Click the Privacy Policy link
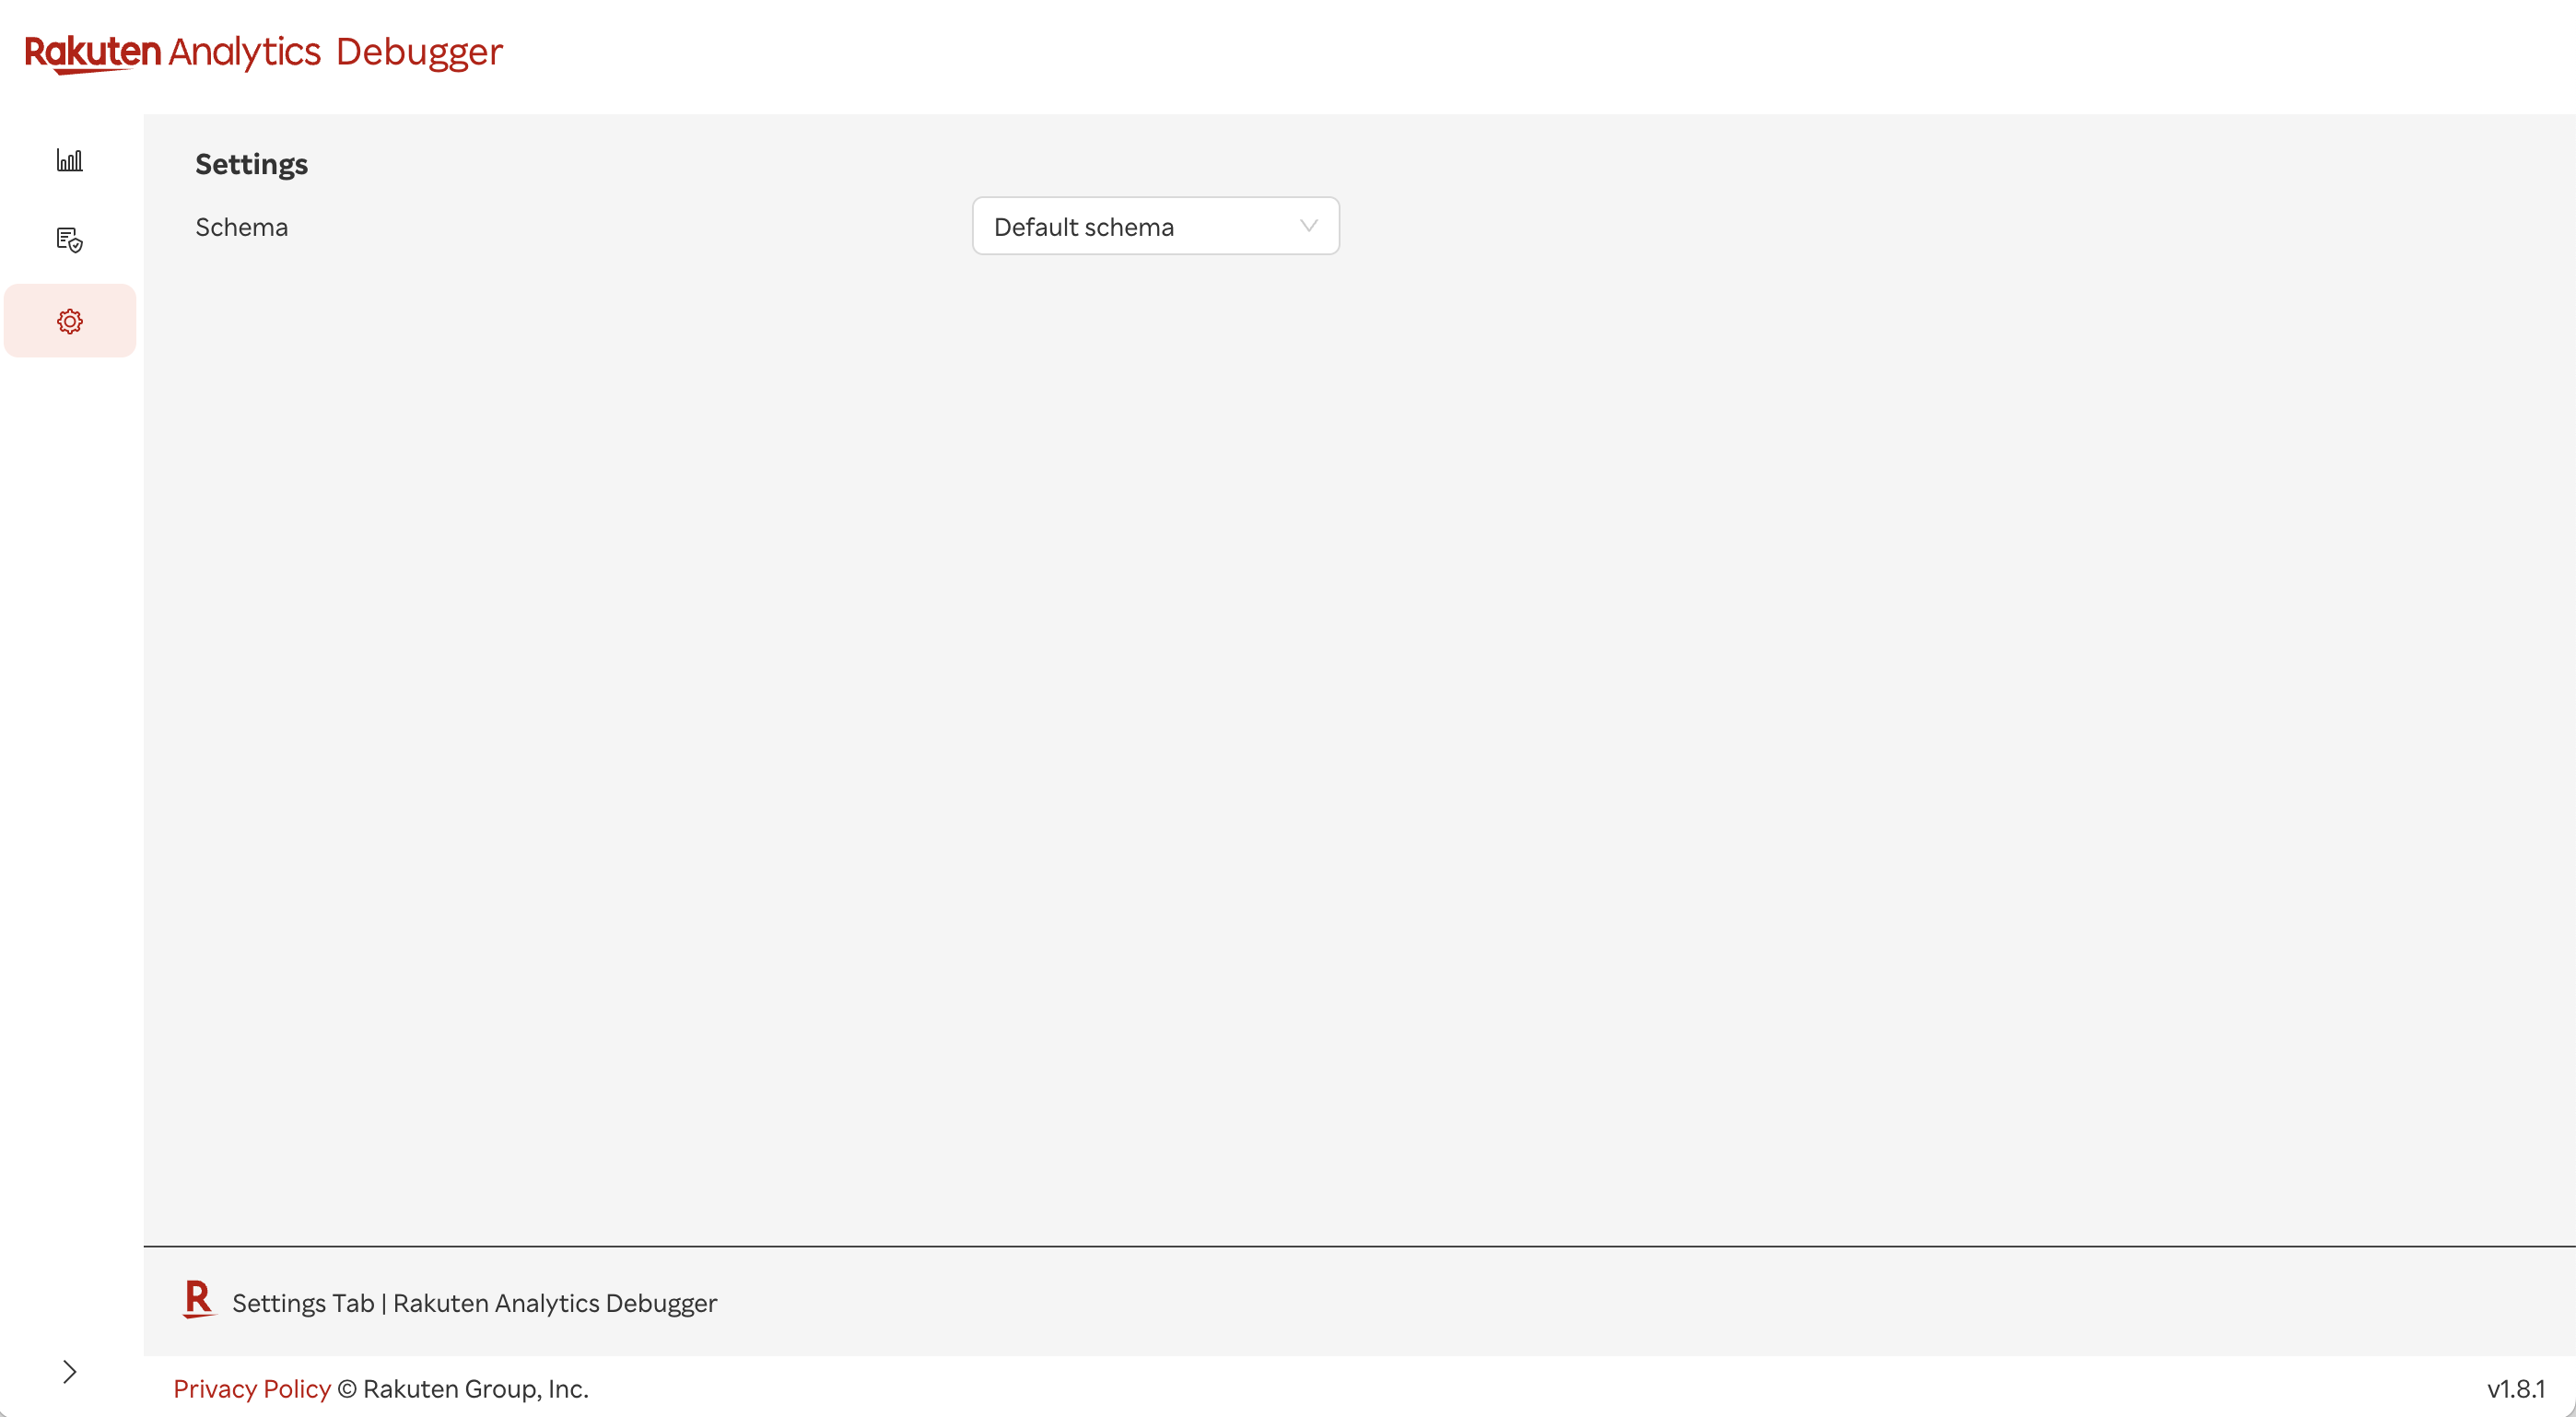The height and width of the screenshot is (1417, 2576). (x=252, y=1389)
